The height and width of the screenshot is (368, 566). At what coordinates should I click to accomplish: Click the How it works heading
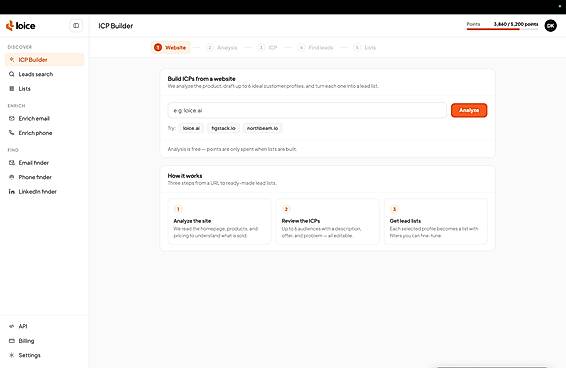coord(185,176)
